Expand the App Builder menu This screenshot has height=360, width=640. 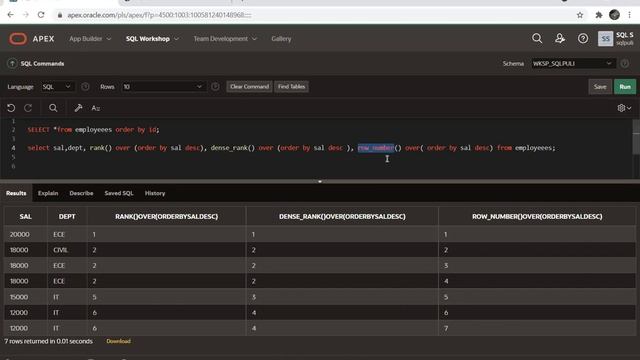click(90, 39)
